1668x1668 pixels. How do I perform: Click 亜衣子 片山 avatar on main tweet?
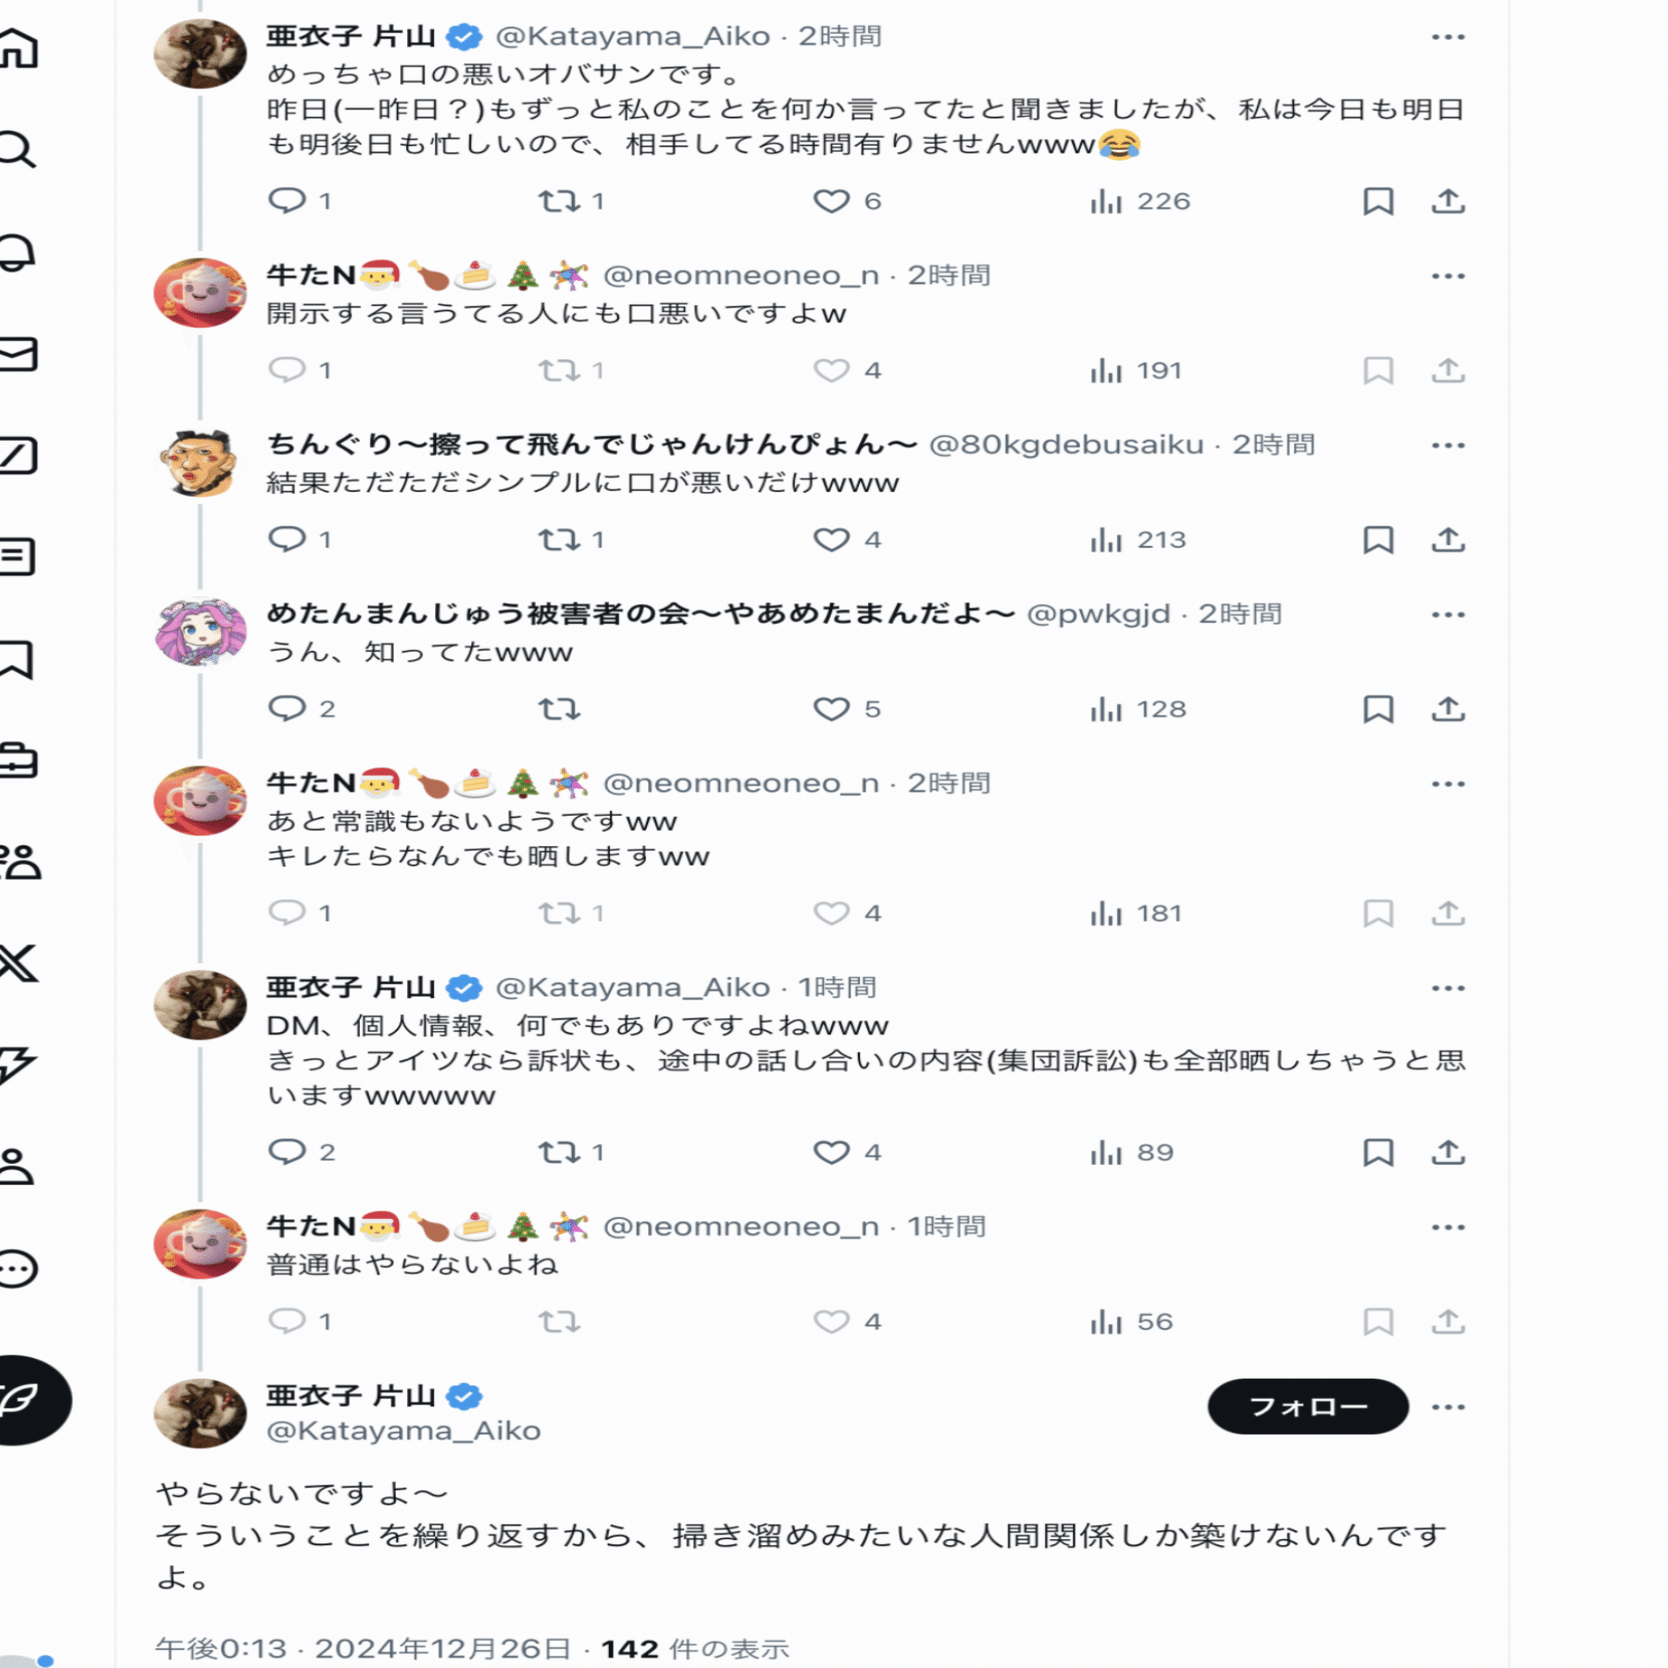pyautogui.click(x=200, y=1413)
